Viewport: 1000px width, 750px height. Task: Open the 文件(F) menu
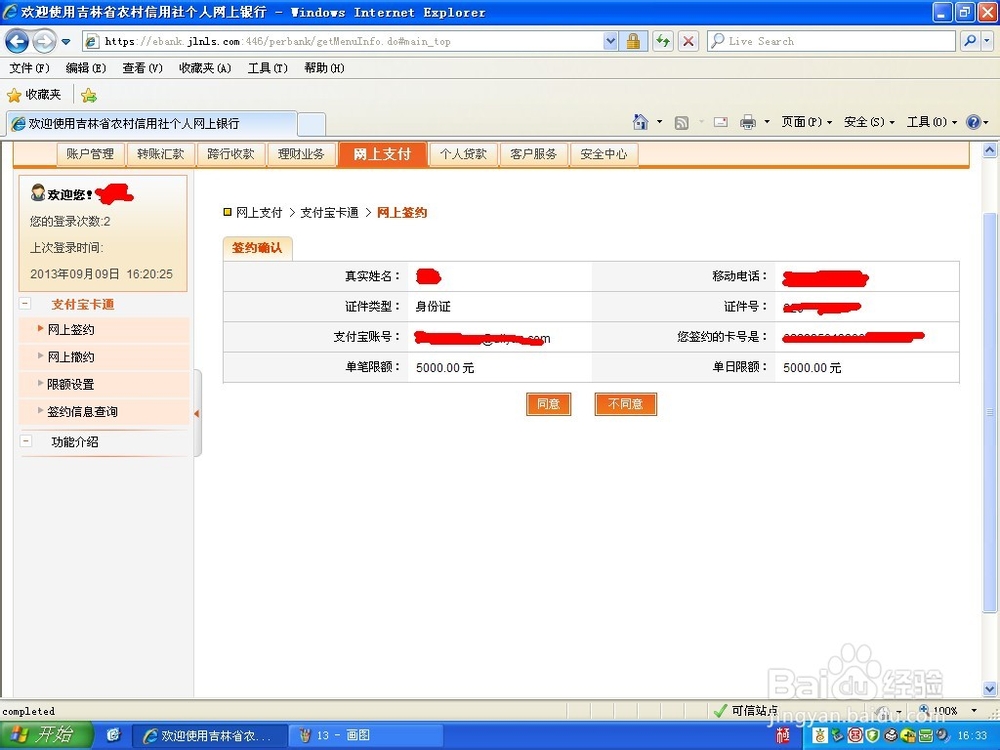click(x=29, y=68)
